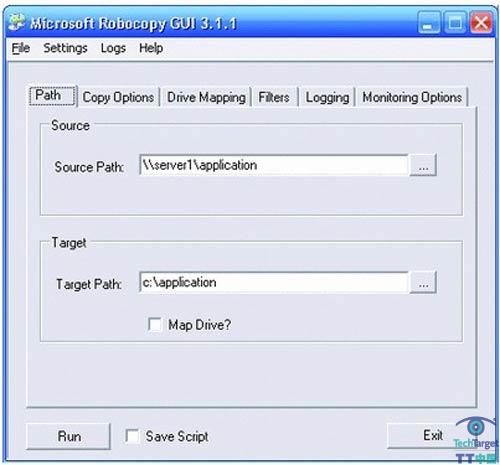Click the 'Source Path:' label
The image size is (500, 465).
[x=89, y=167]
